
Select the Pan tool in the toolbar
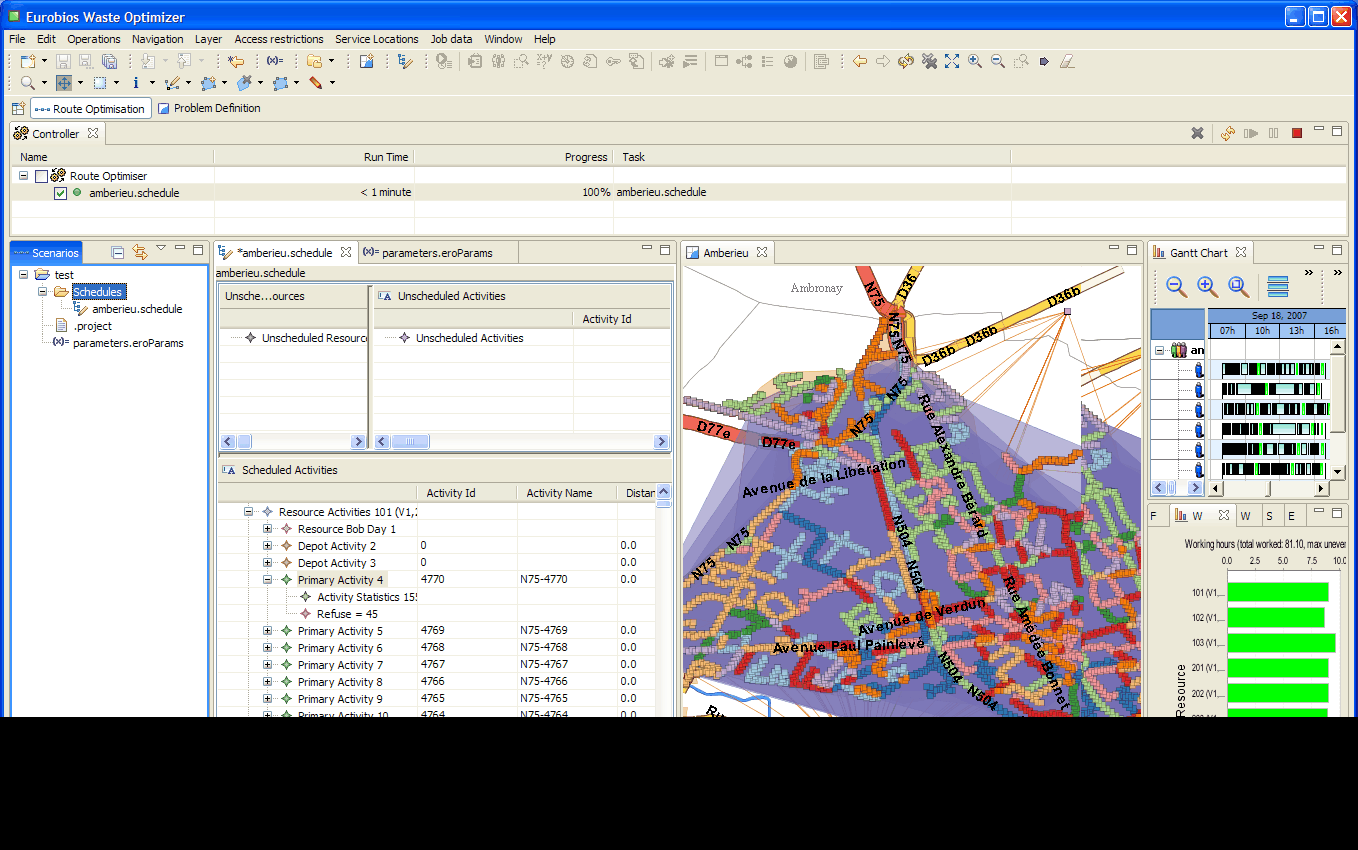pos(65,82)
